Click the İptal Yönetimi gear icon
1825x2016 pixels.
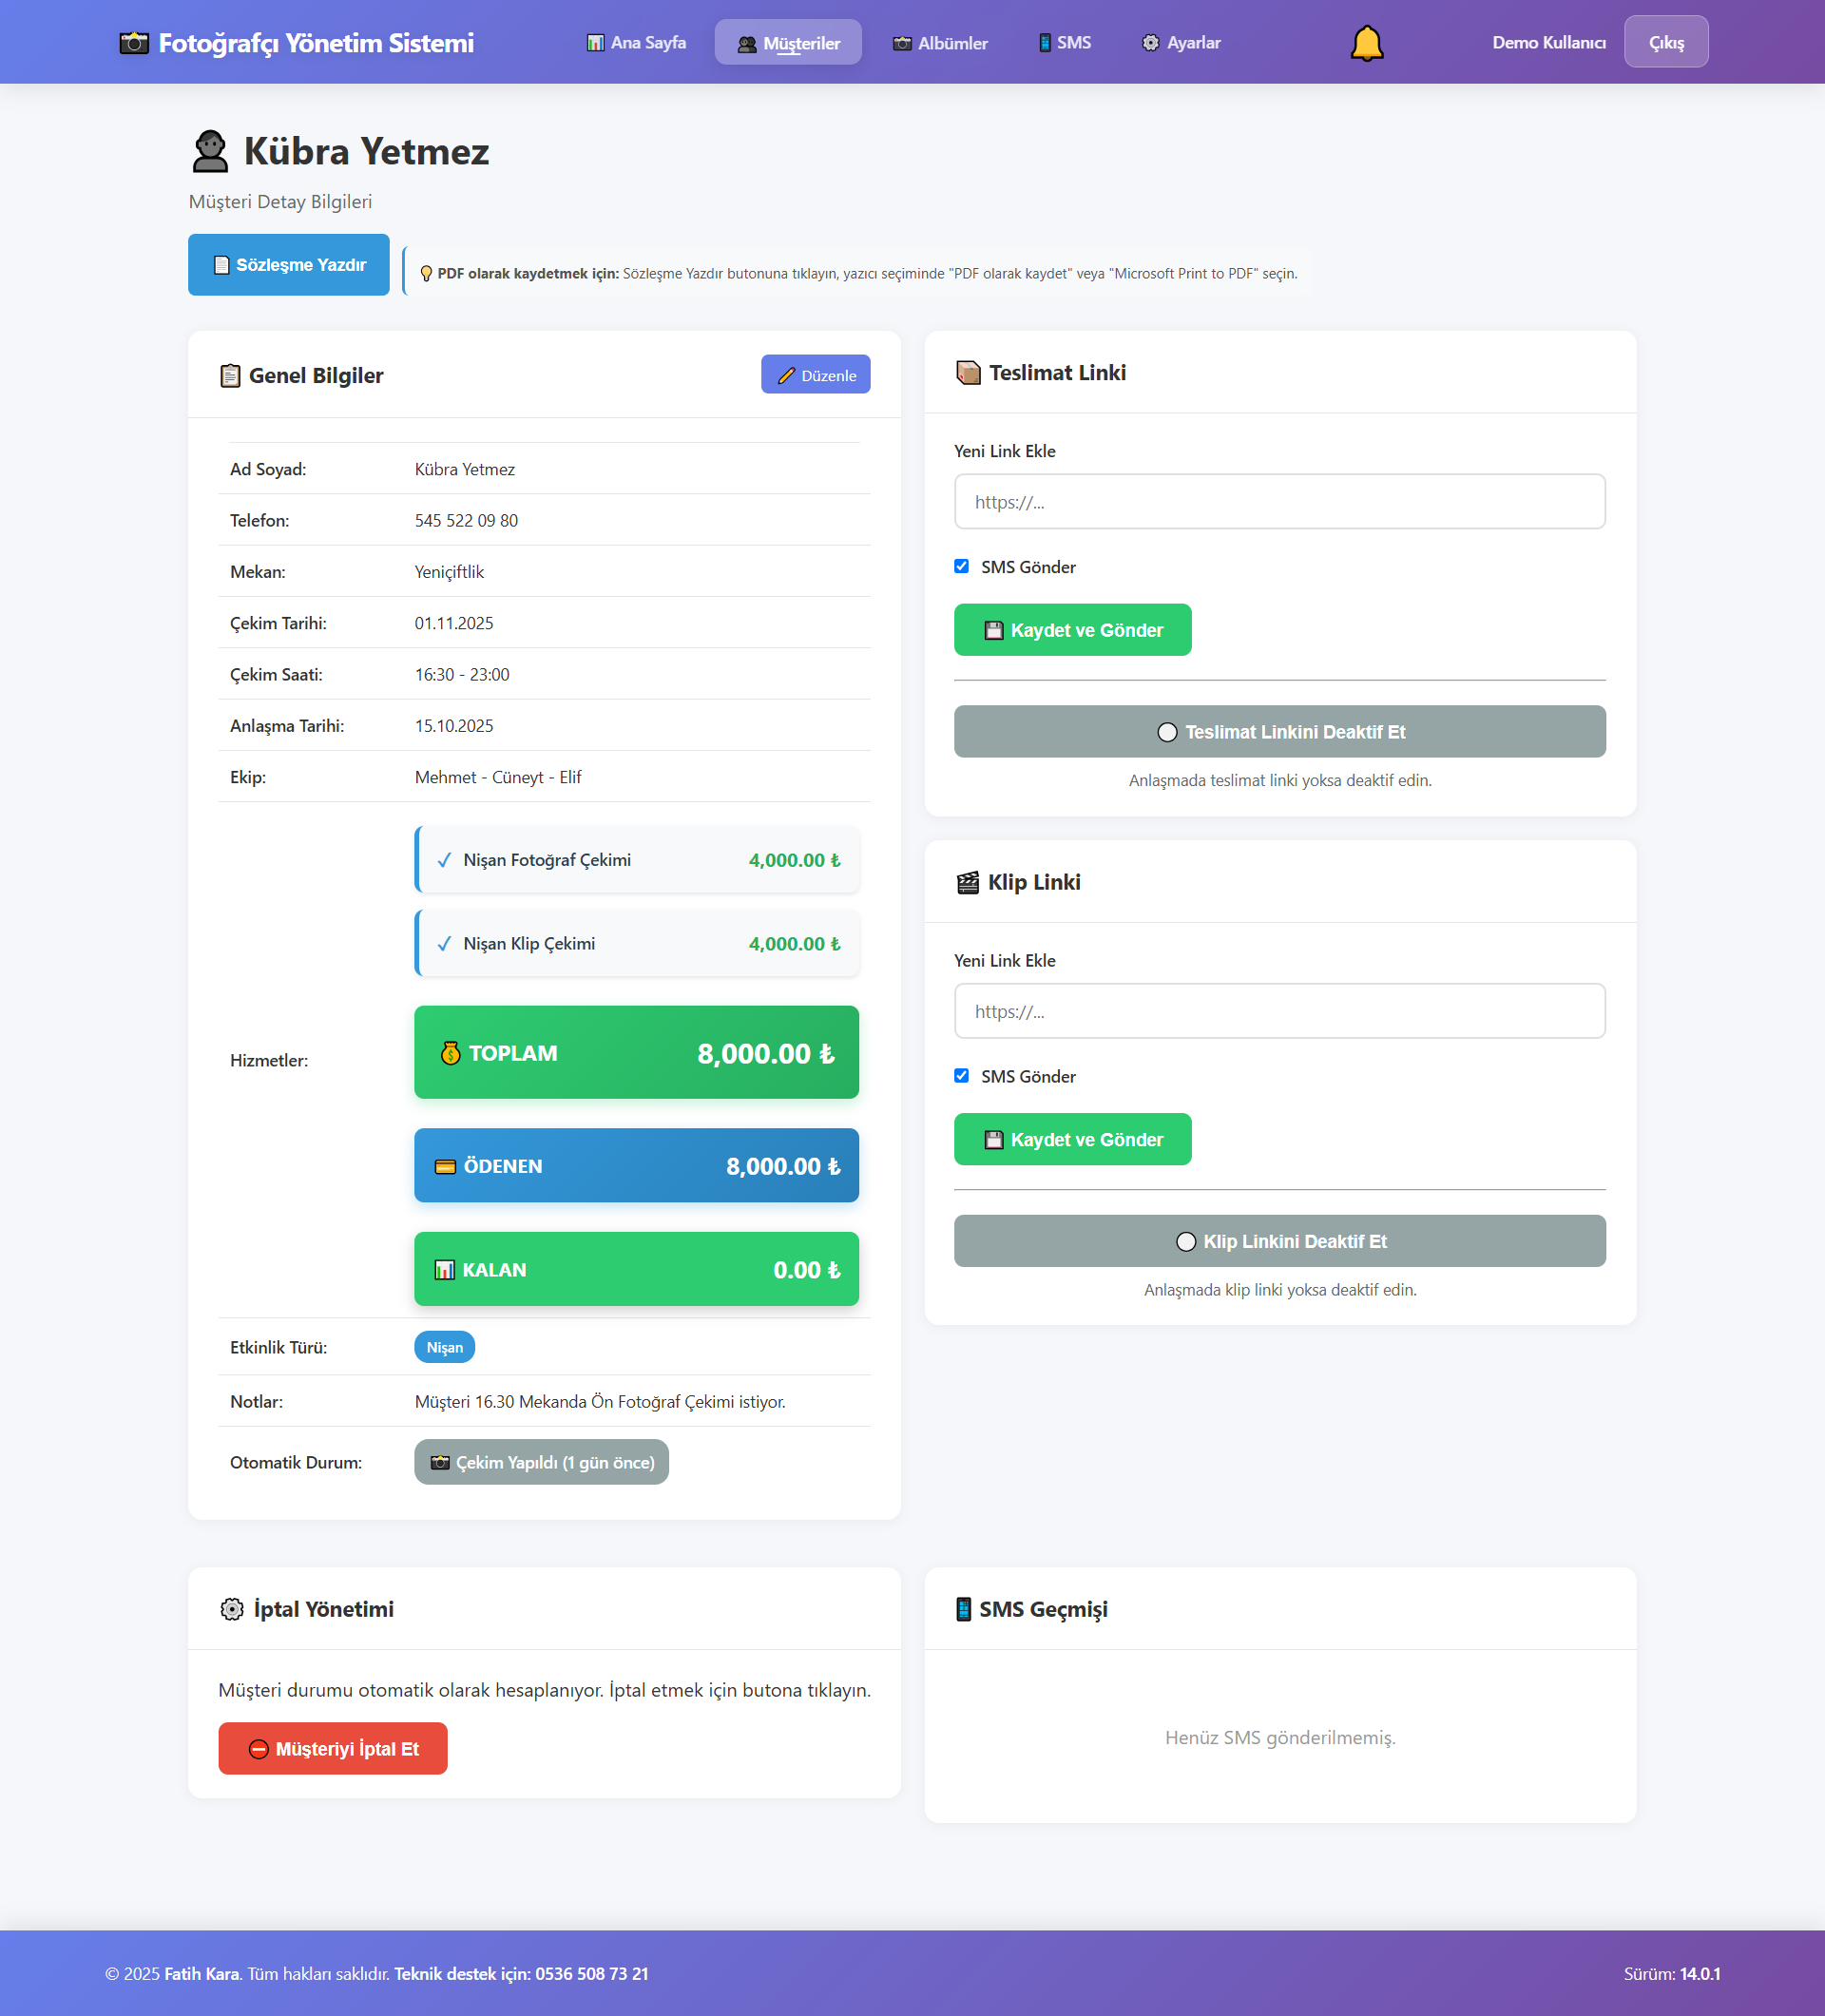pos(231,1609)
